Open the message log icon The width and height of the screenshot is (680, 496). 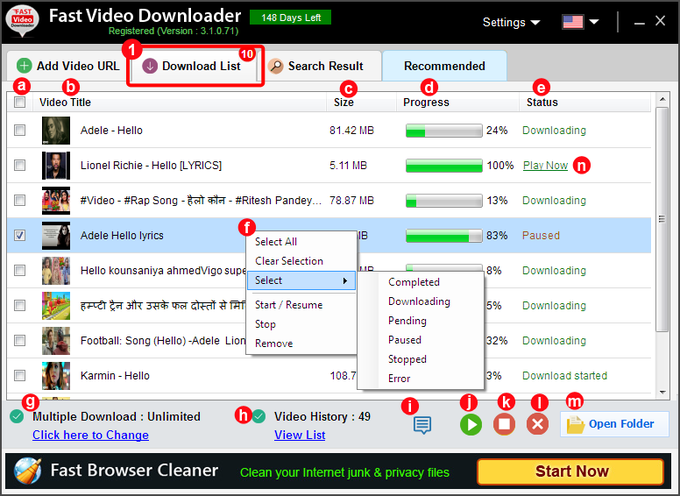[423, 425]
